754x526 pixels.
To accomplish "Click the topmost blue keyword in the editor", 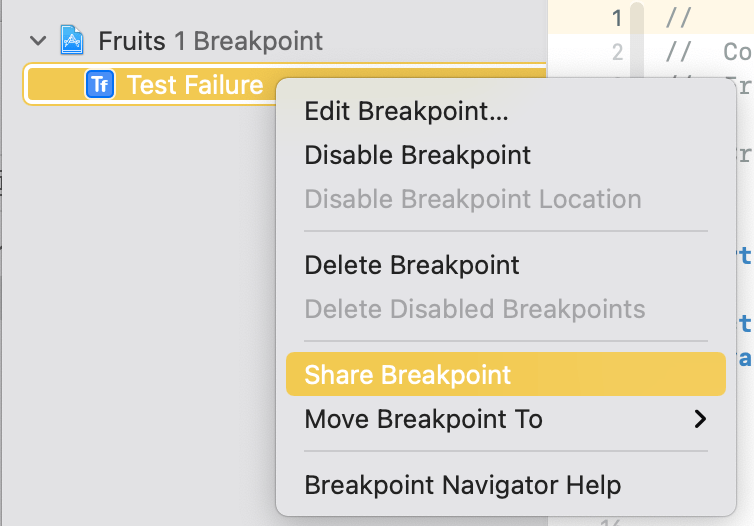I will (x=743, y=256).
